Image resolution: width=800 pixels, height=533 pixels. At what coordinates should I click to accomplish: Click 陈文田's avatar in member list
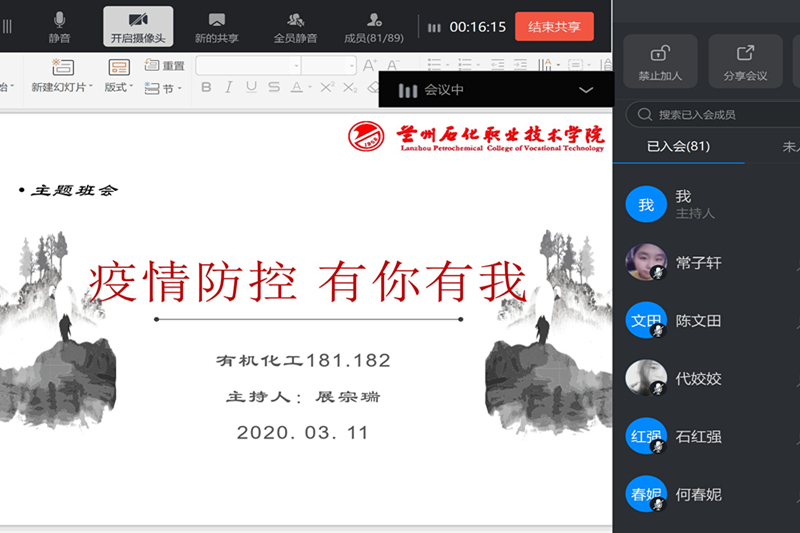tap(646, 321)
